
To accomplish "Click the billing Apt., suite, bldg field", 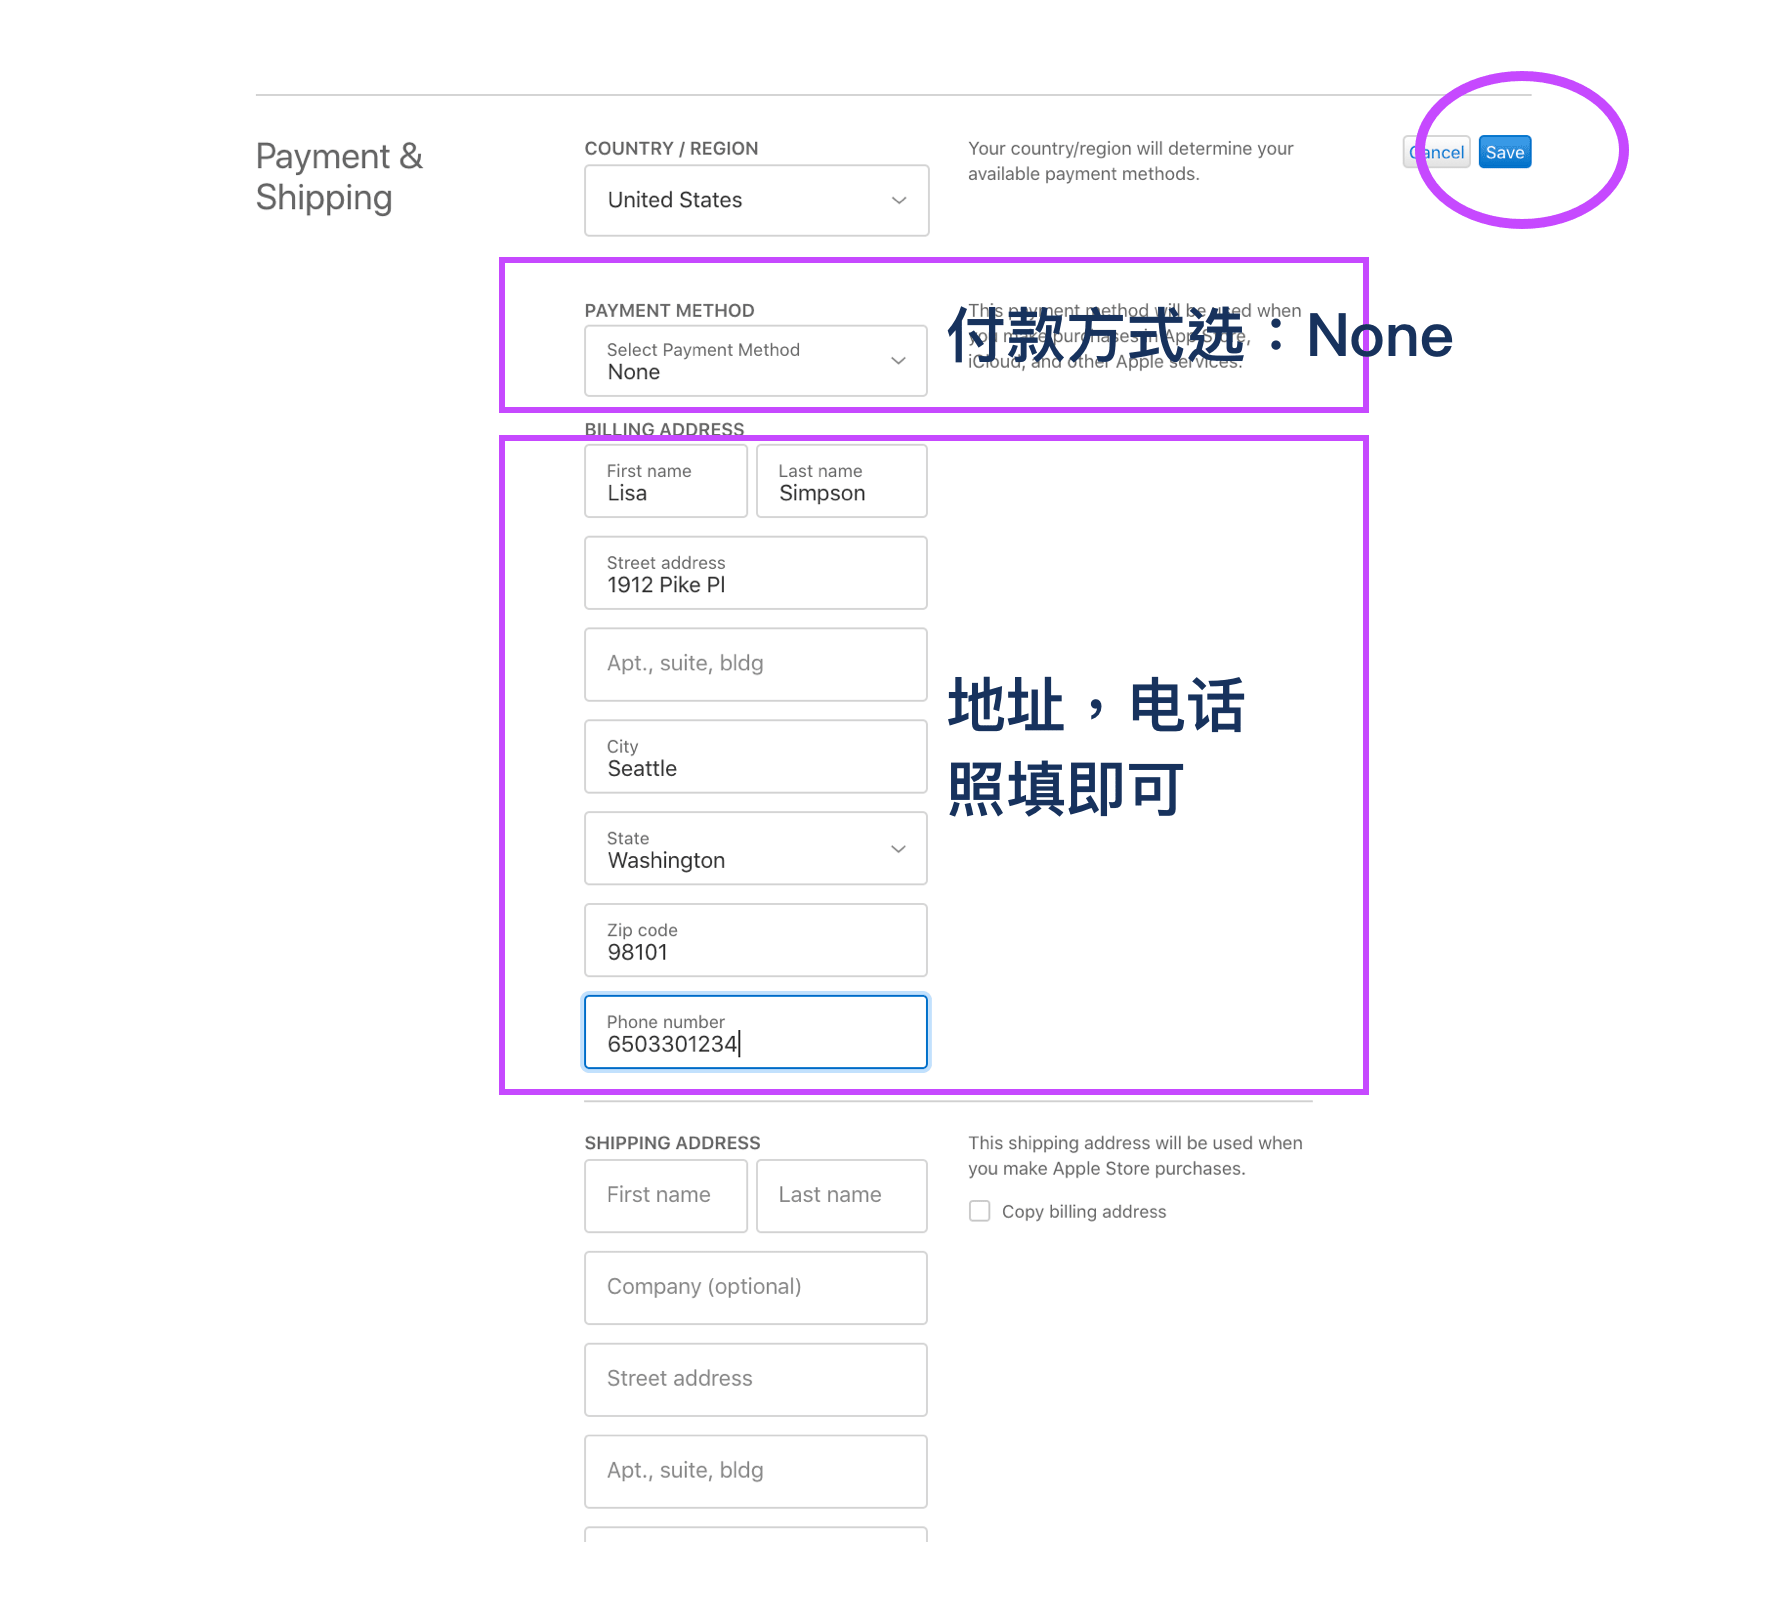I will point(756,664).
